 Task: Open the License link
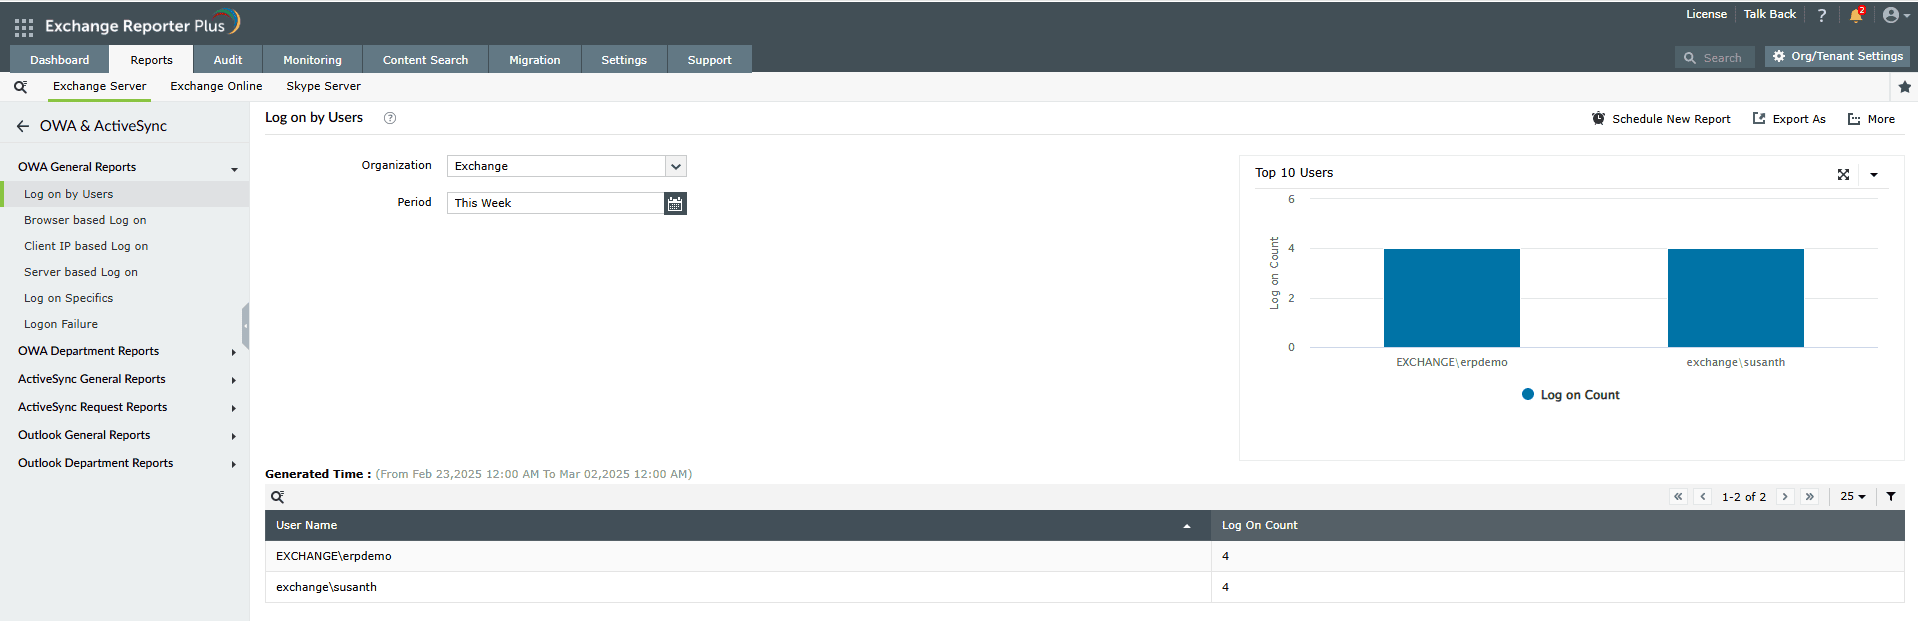[1706, 14]
